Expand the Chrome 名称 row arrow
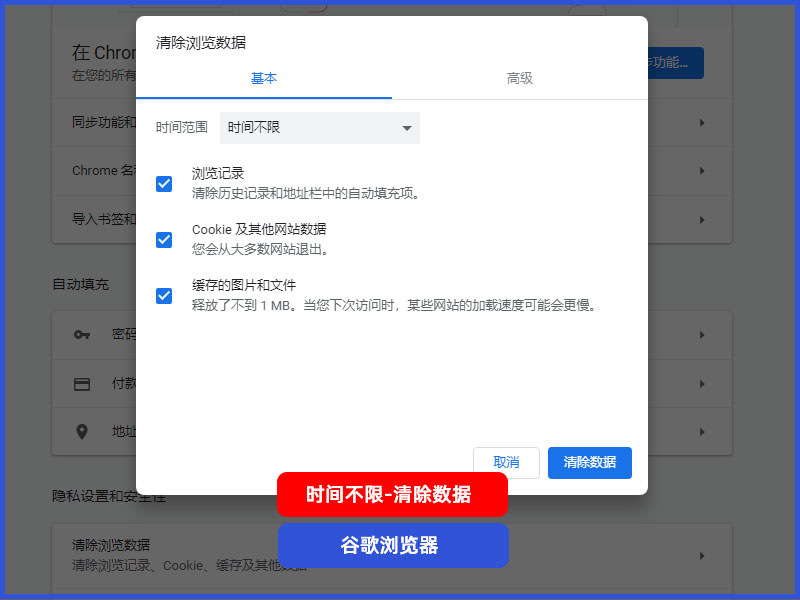The height and width of the screenshot is (600, 800). pos(702,171)
